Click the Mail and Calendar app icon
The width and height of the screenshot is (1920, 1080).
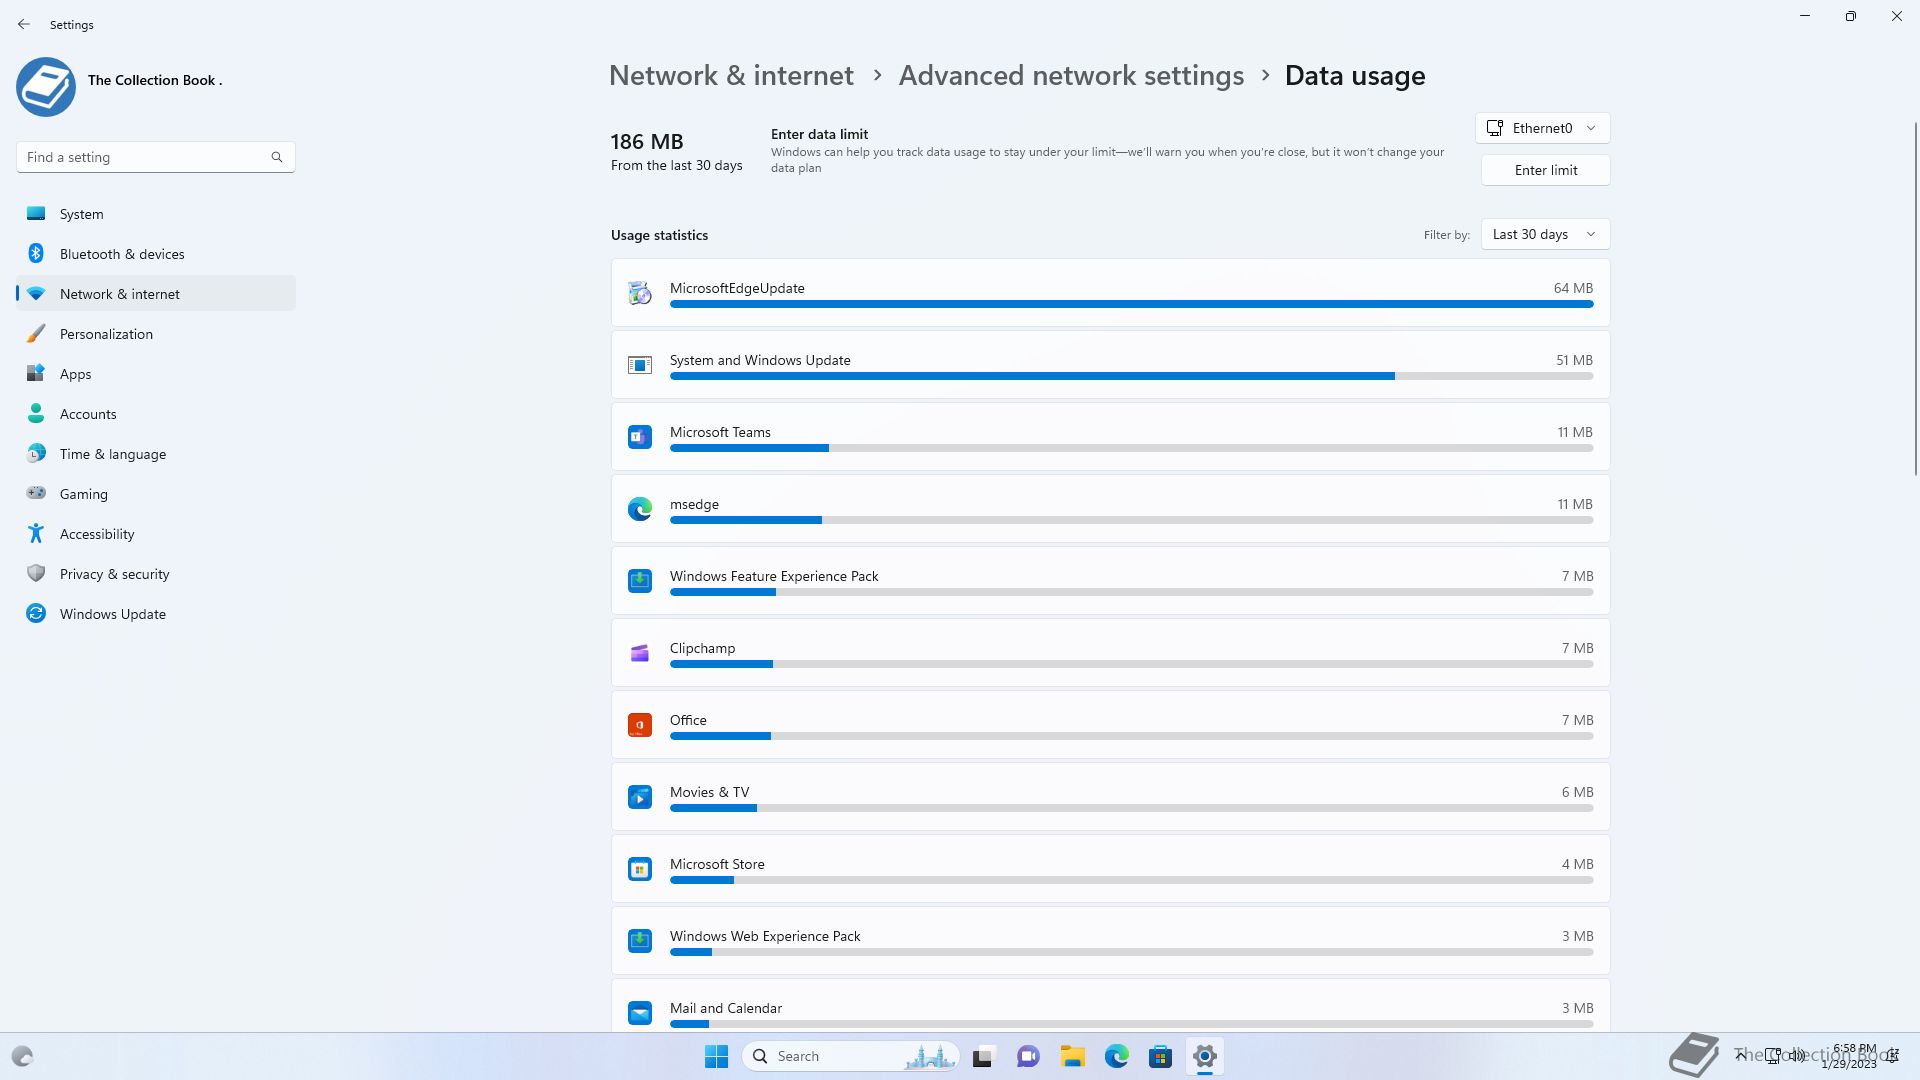640,1013
